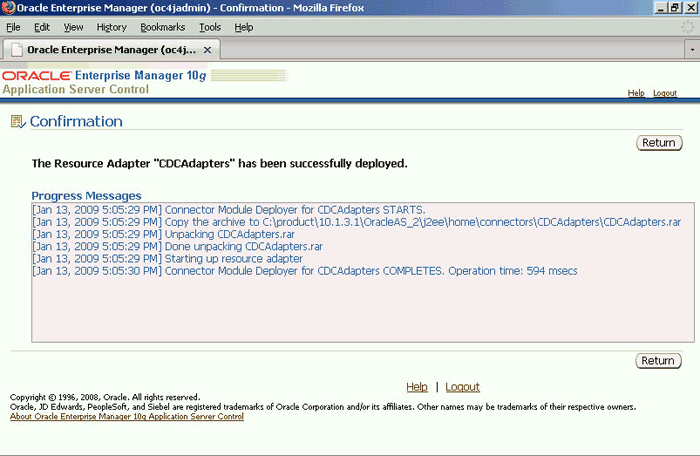The width and height of the screenshot is (700, 456).
Task: Click the successfully deployed confirmation text
Action: (219, 163)
